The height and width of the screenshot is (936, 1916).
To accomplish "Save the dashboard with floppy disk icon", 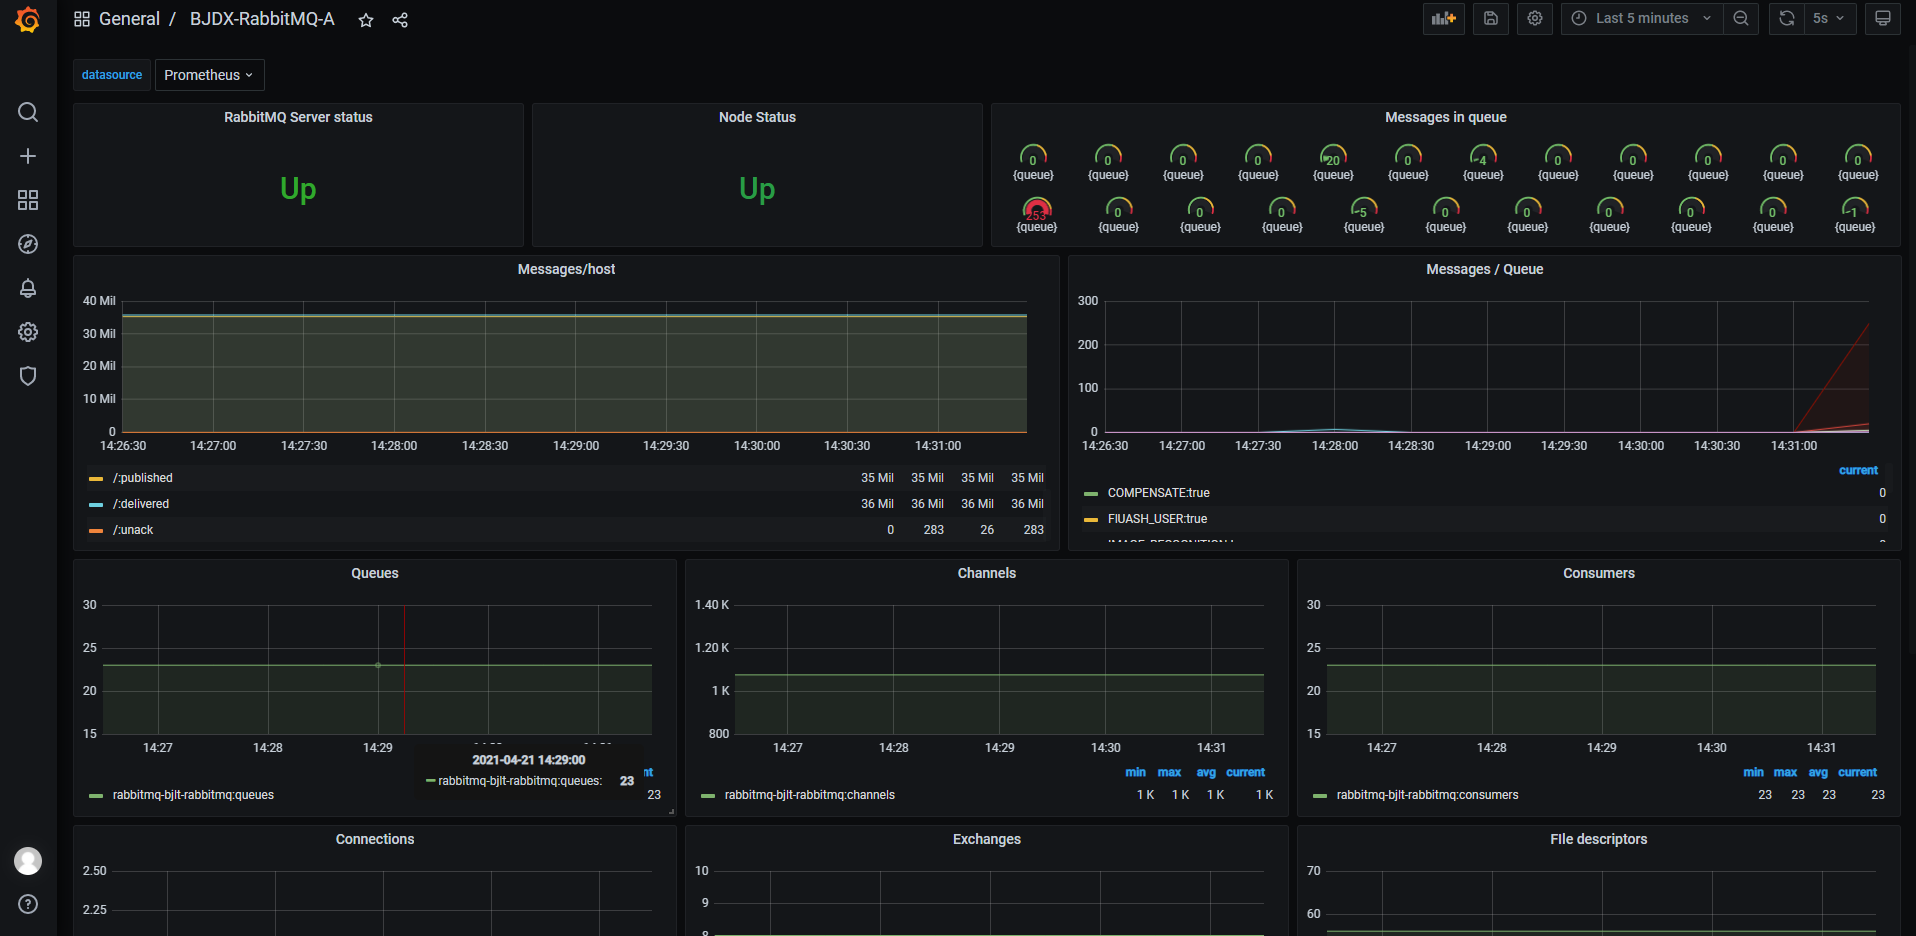I will (x=1490, y=18).
